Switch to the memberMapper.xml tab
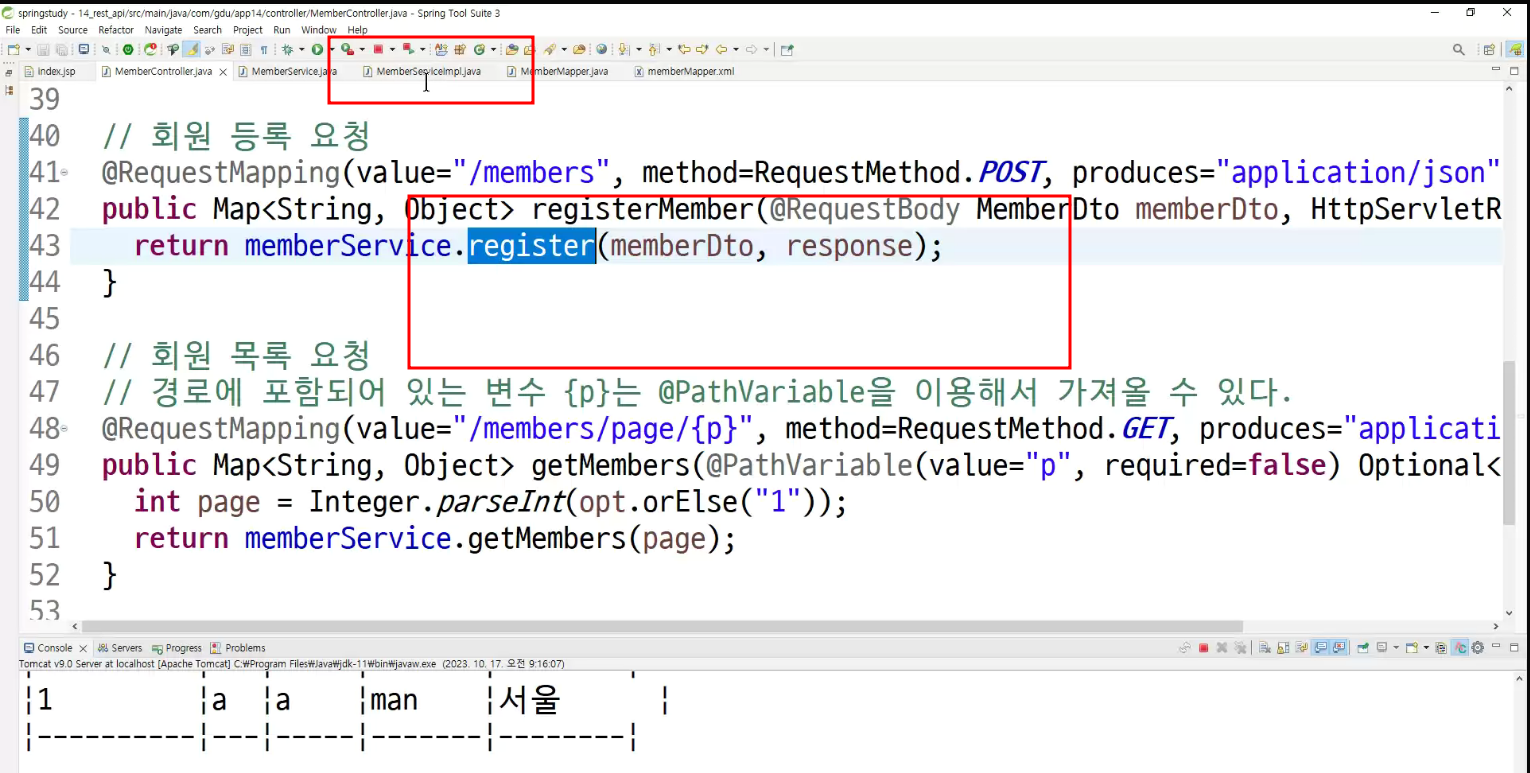 685,72
